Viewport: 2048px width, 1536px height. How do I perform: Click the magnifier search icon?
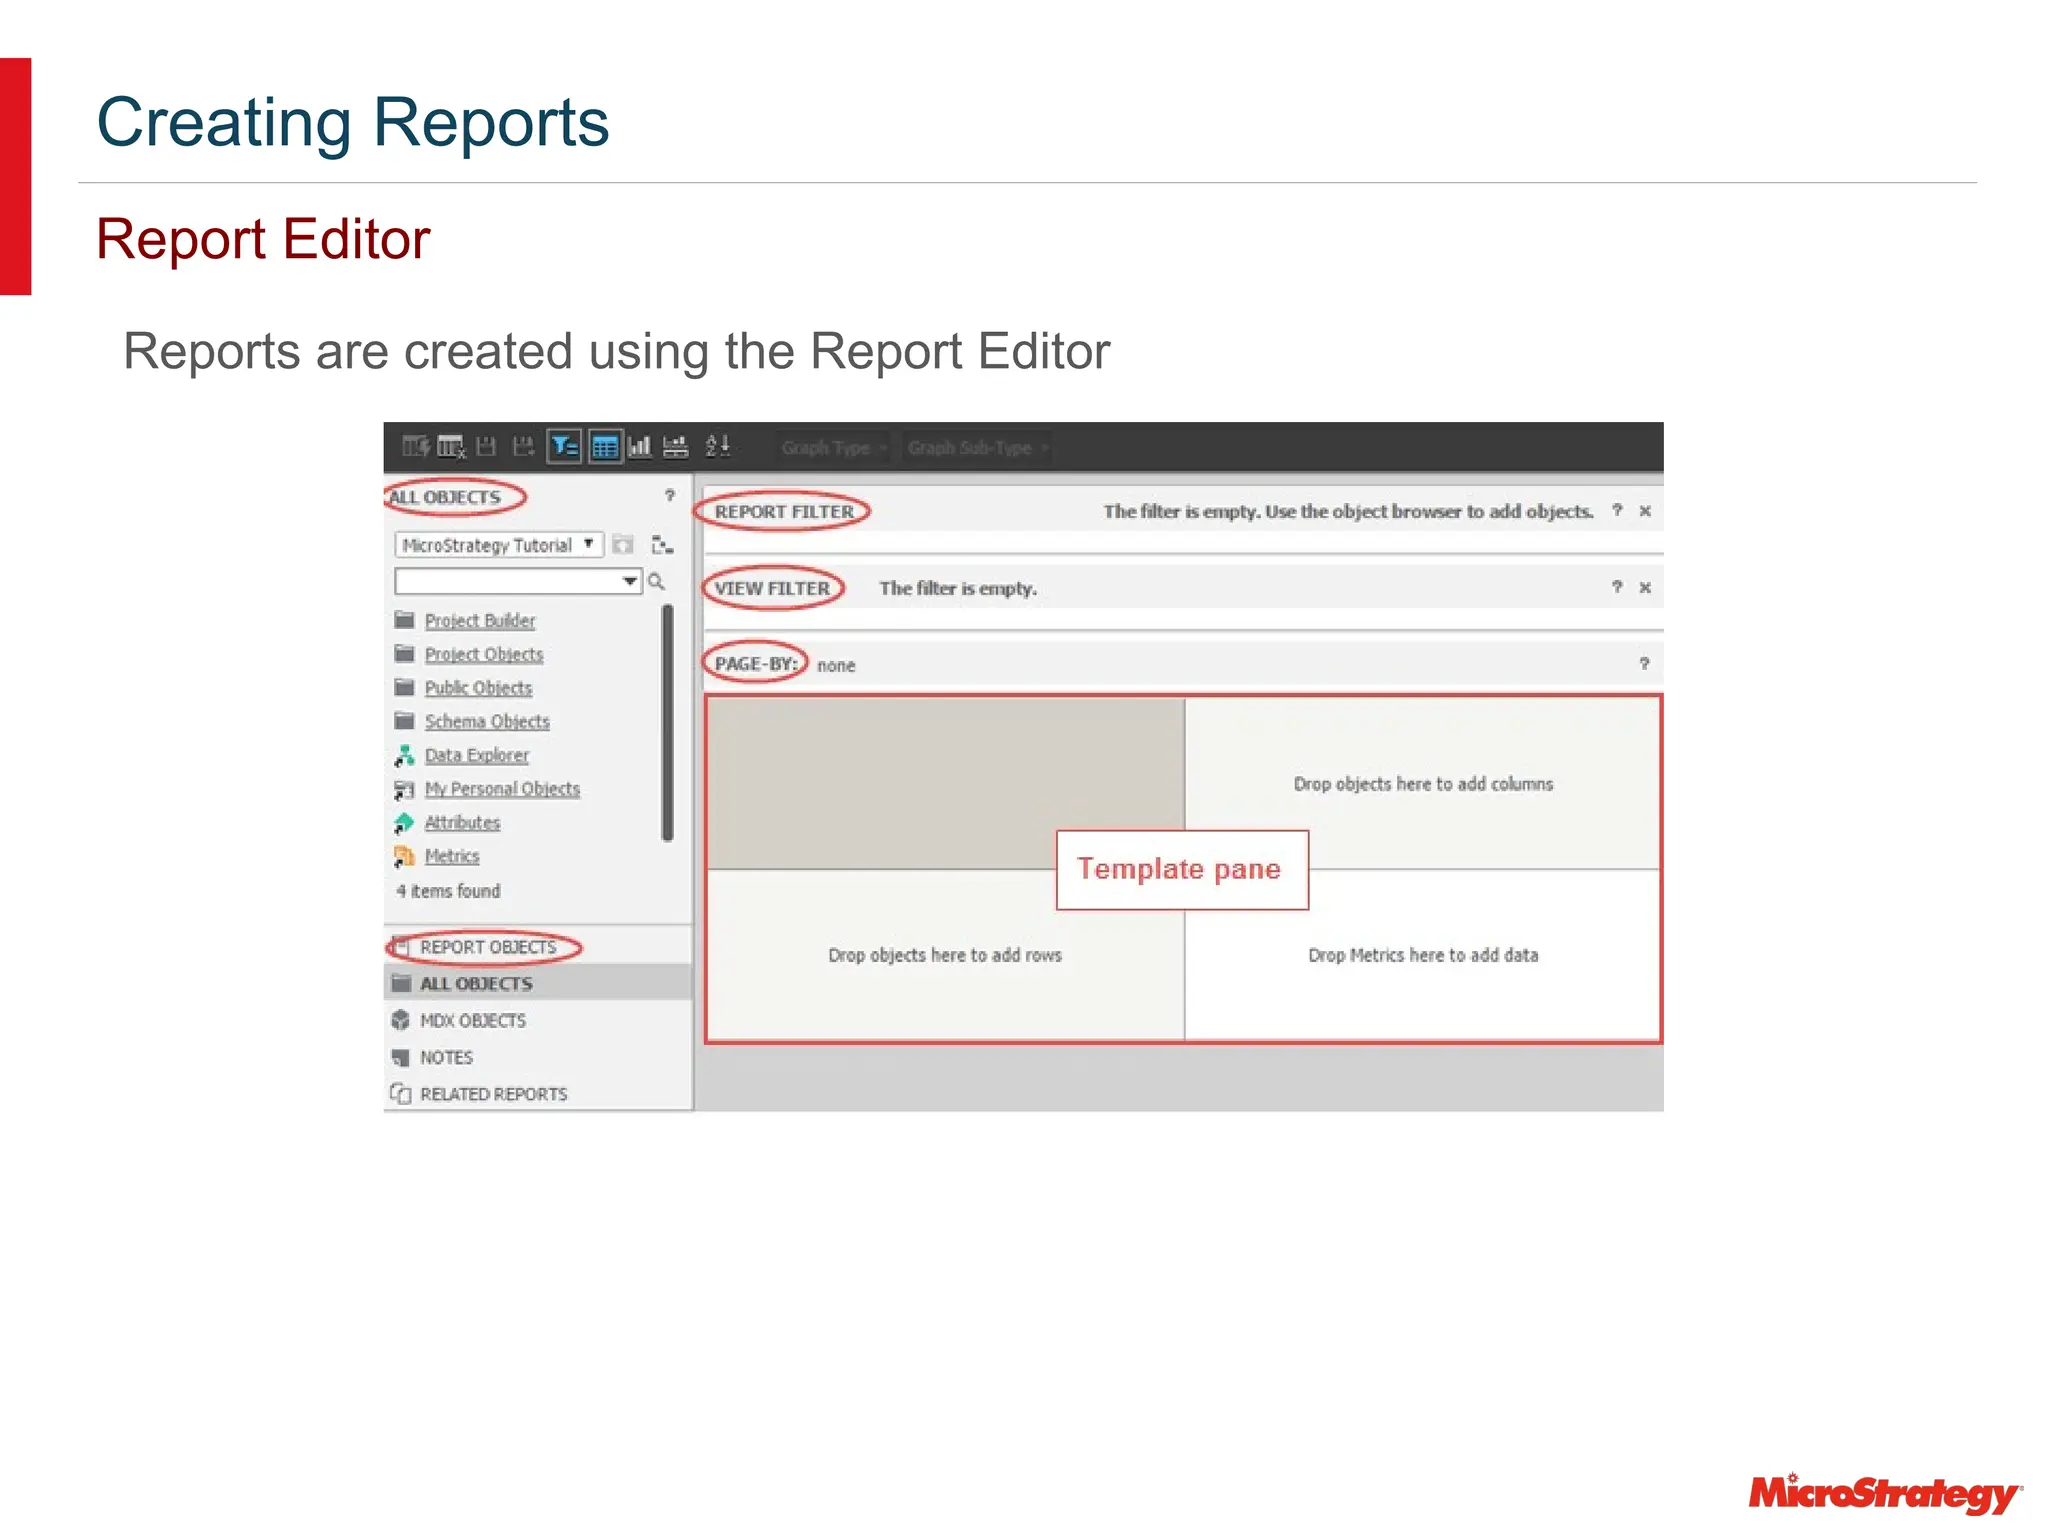coord(657,581)
